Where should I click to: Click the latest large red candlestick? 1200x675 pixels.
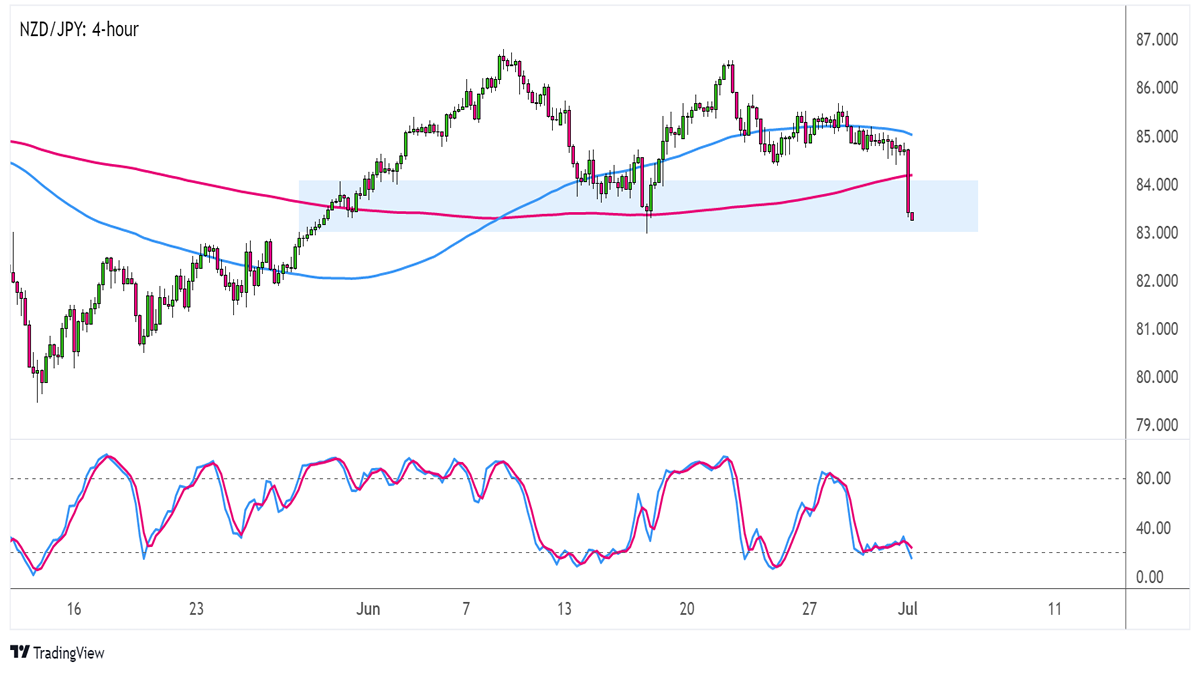click(x=907, y=180)
